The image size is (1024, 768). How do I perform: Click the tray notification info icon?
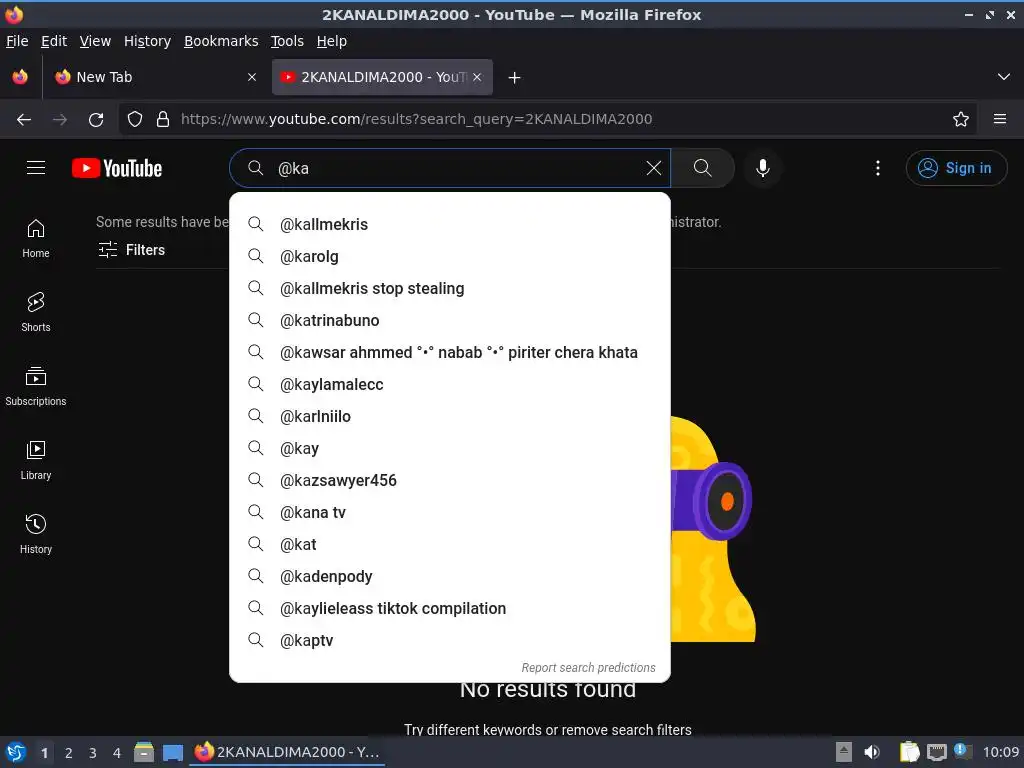(961, 751)
